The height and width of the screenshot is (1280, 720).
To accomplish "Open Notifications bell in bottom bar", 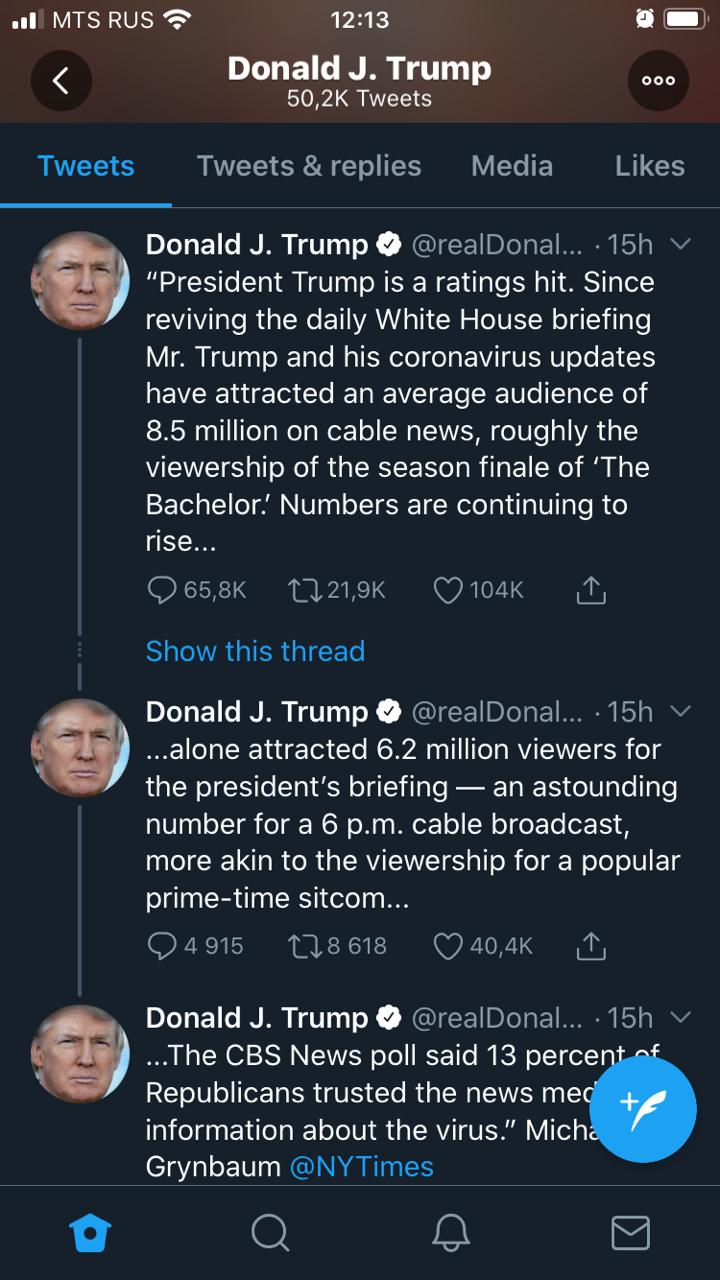I will tap(450, 1233).
